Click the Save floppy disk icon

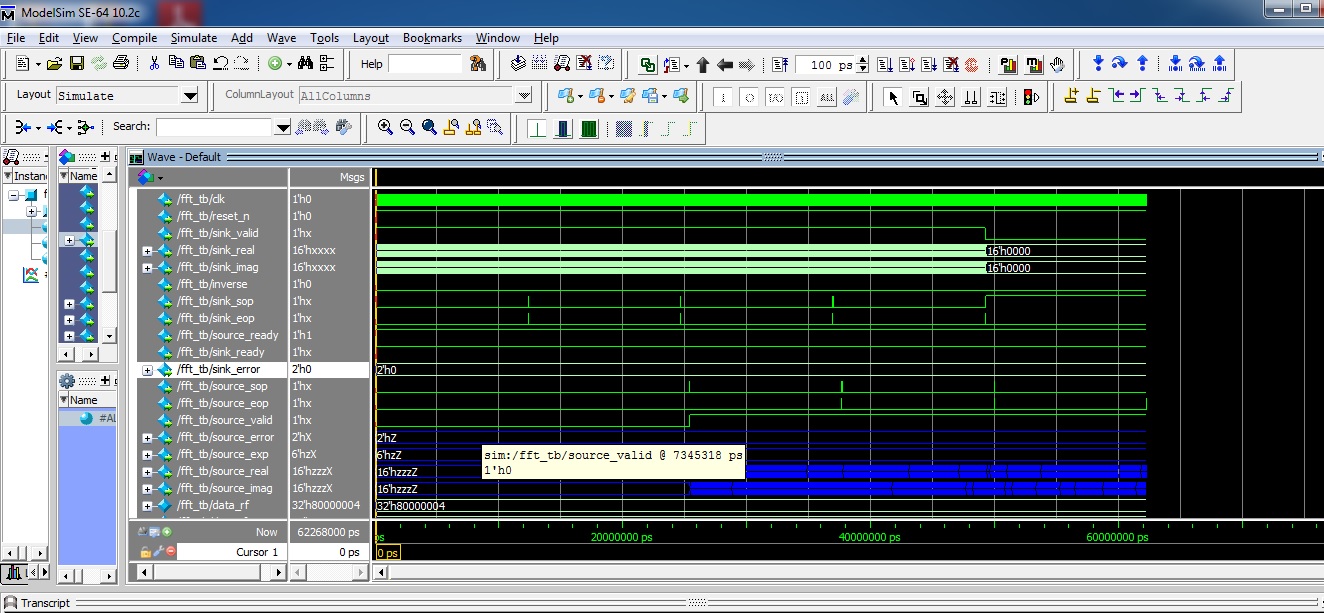pos(76,64)
